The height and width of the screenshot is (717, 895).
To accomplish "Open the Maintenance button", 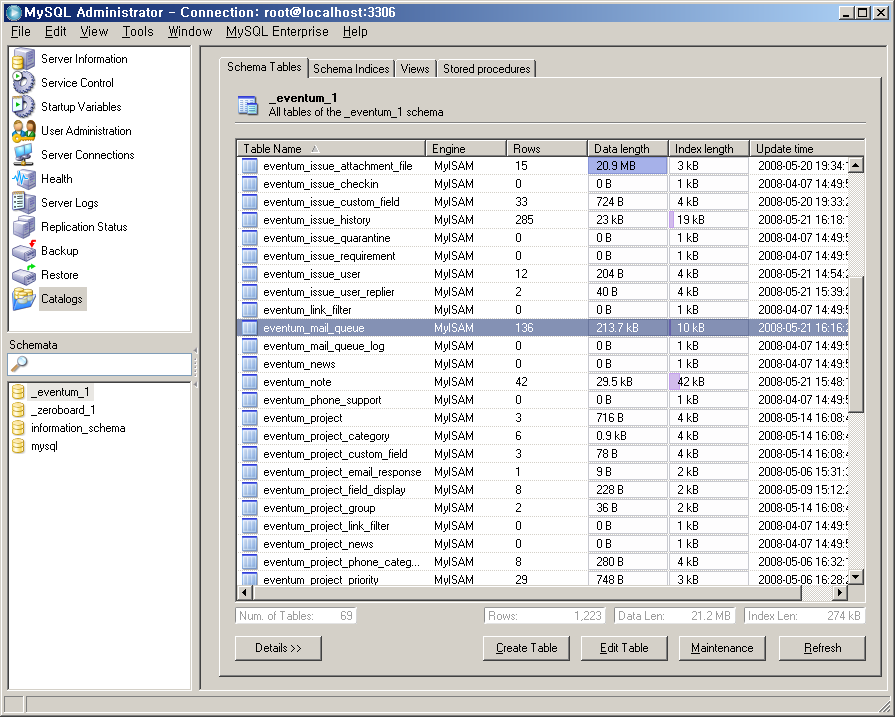I will [722, 648].
